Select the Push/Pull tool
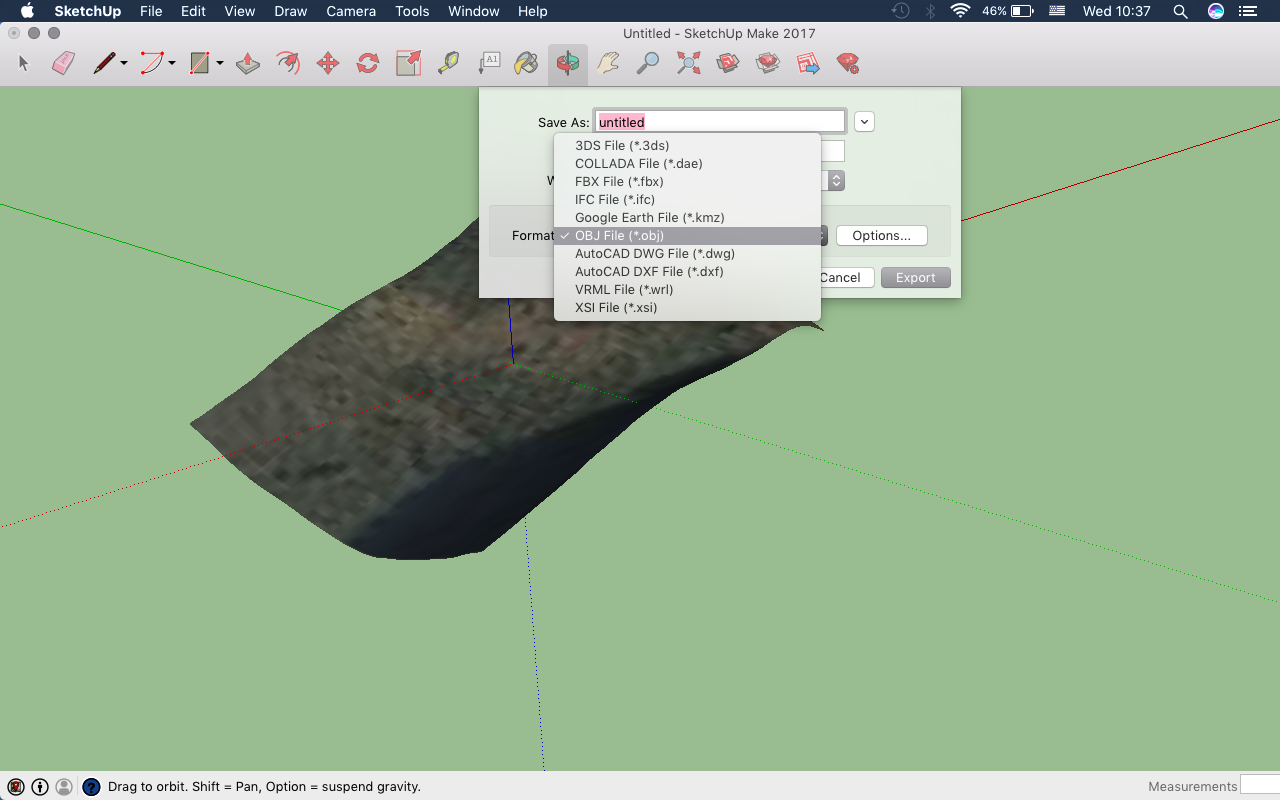The image size is (1280, 800). [248, 64]
